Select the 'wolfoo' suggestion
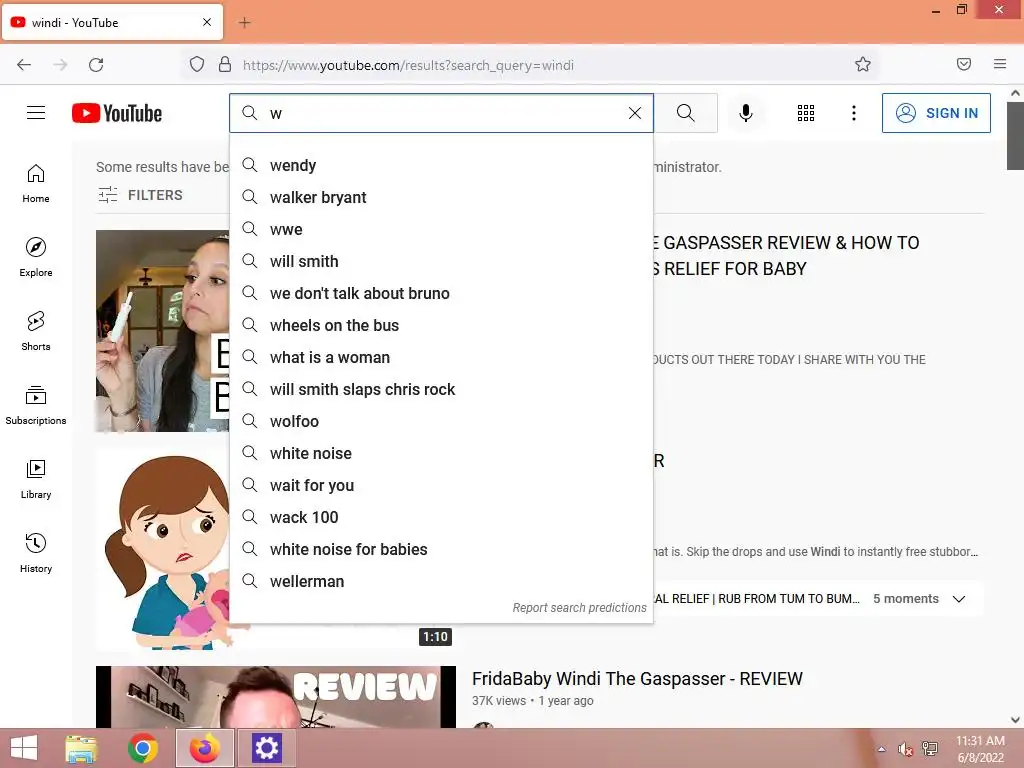 pos(441,421)
